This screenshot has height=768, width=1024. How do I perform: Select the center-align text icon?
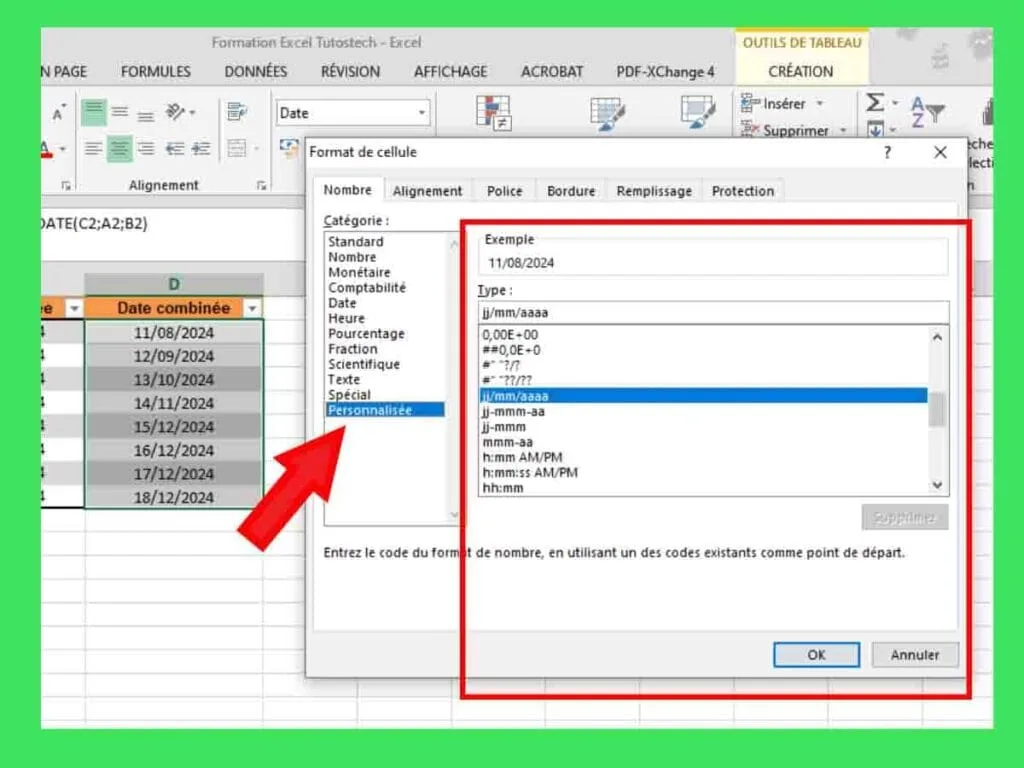tap(120, 147)
